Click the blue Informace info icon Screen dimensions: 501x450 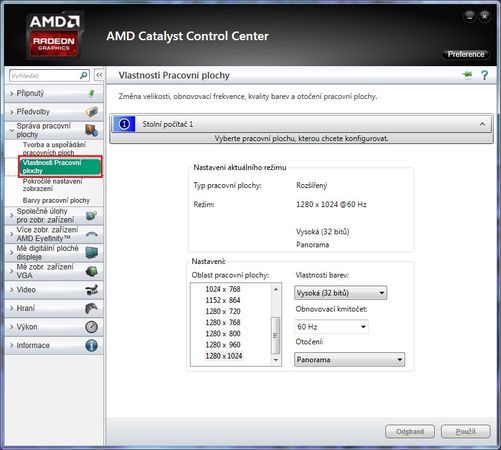pos(92,345)
